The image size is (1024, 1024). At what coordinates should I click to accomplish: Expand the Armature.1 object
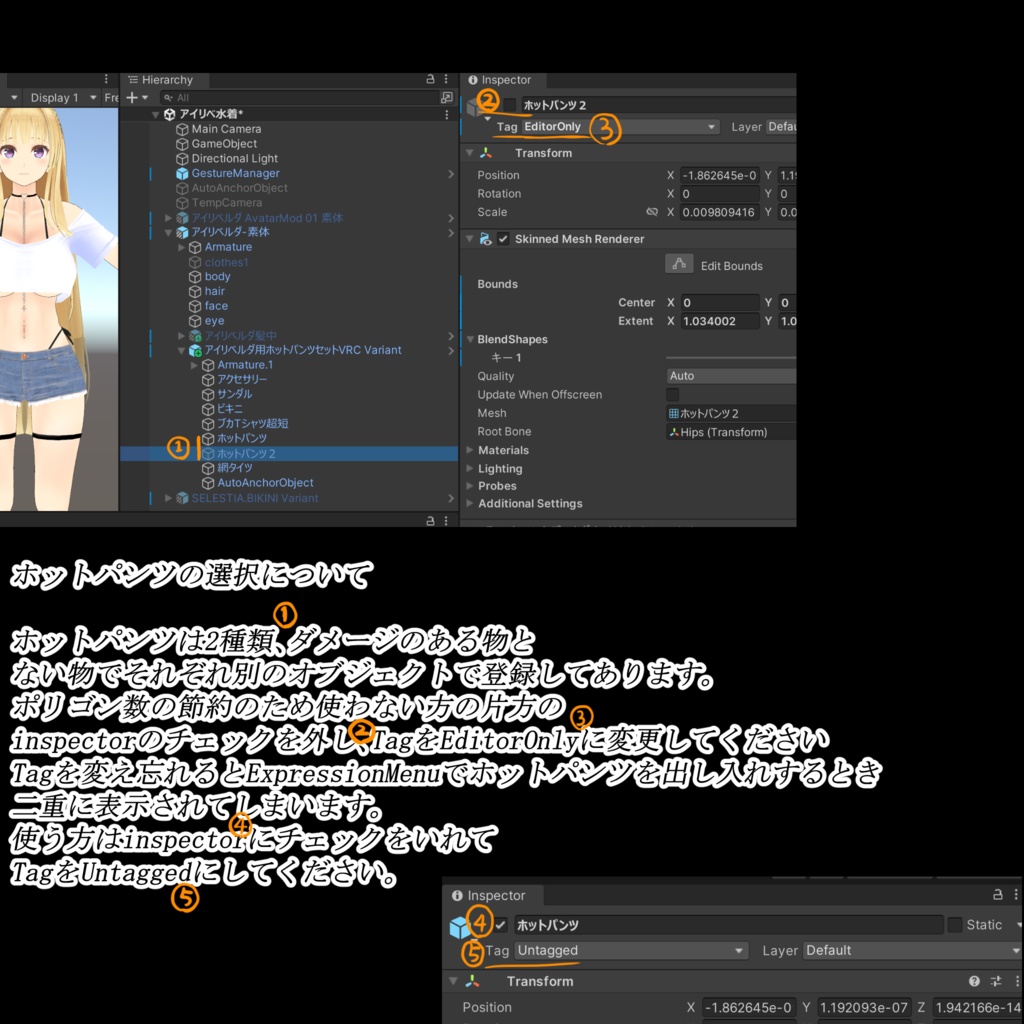click(194, 365)
